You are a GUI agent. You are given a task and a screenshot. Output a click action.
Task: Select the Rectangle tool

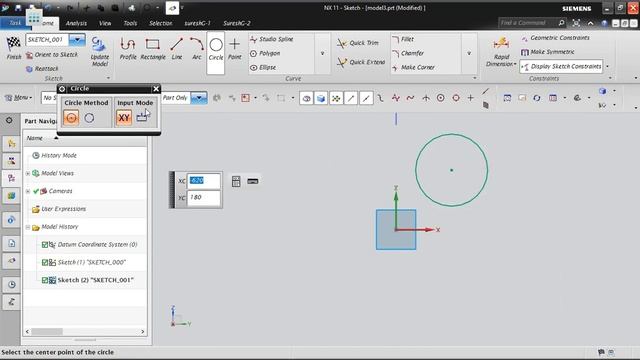(x=153, y=49)
